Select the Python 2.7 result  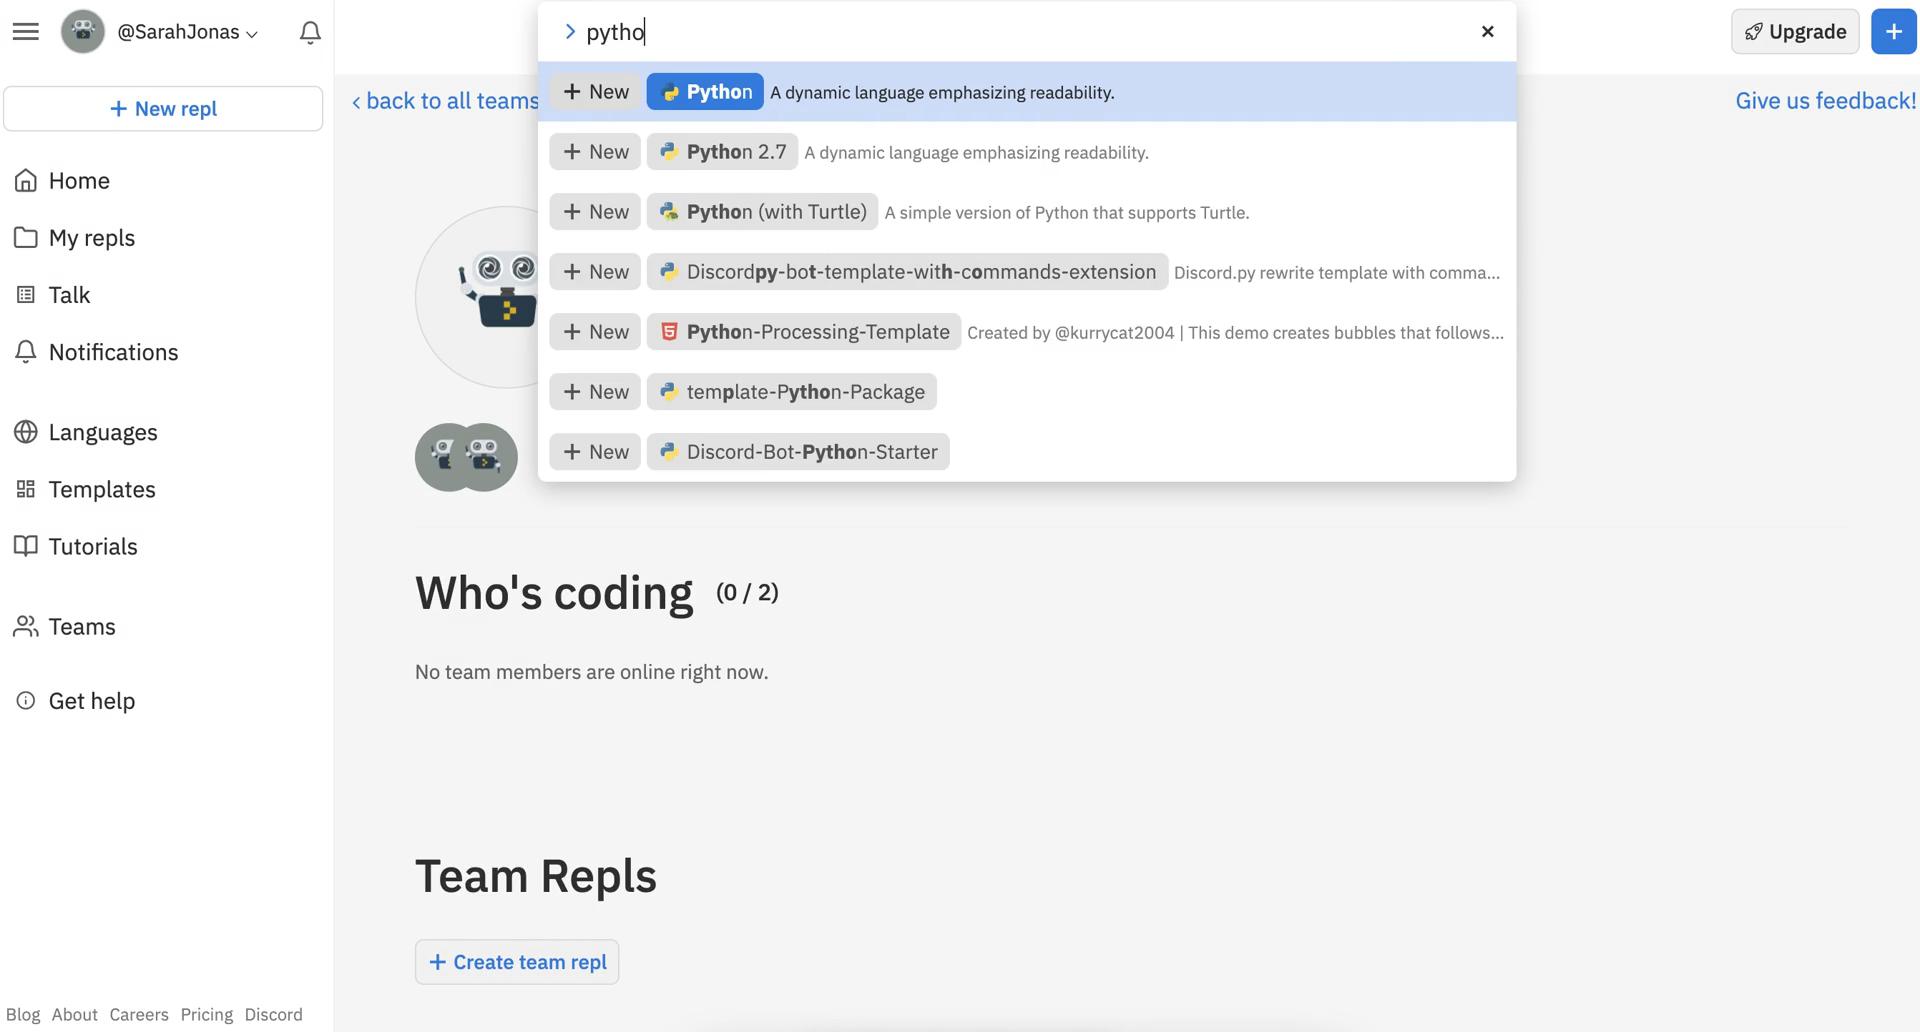(722, 152)
